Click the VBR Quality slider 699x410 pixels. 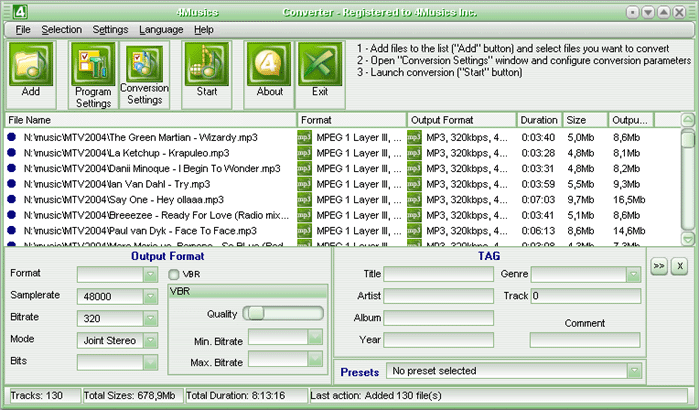285,313
